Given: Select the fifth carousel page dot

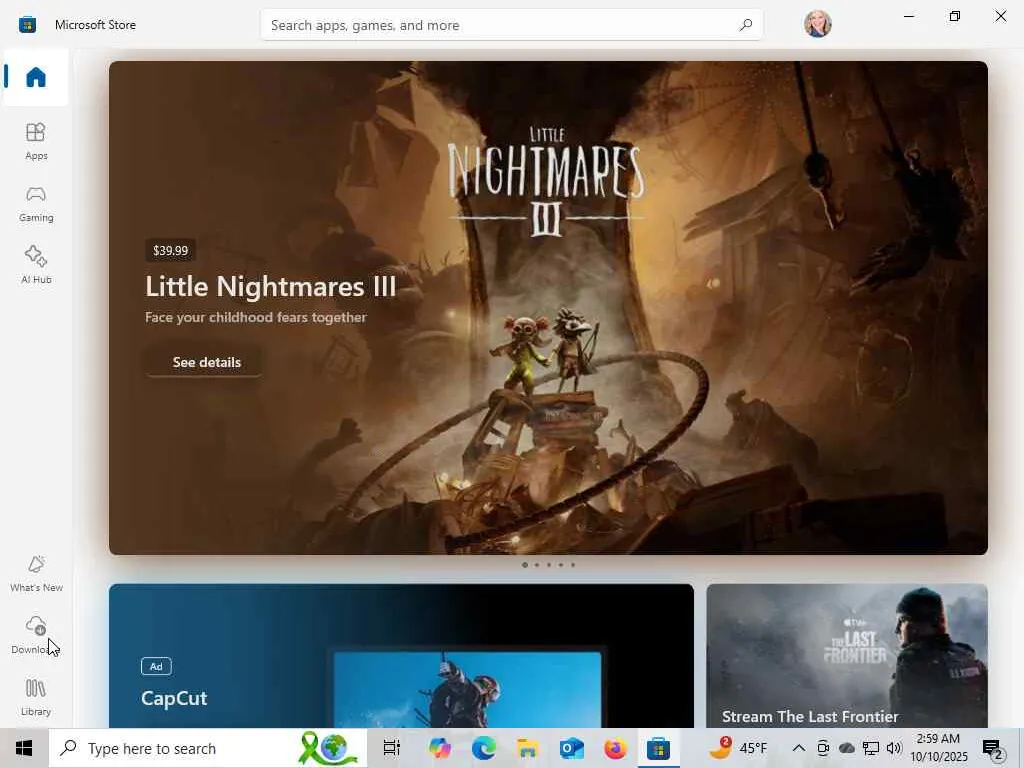Looking at the screenshot, I should (573, 565).
